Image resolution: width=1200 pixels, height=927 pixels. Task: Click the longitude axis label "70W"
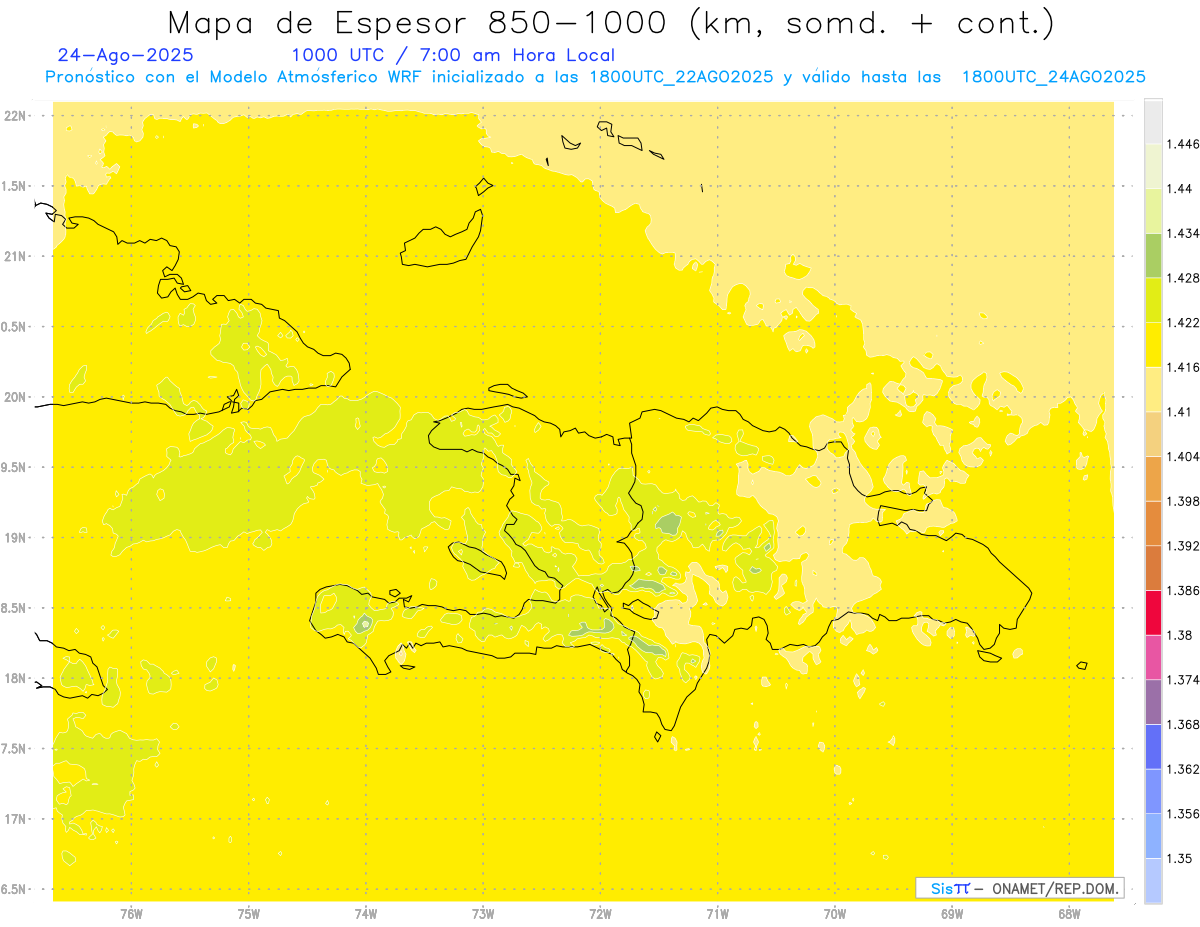[835, 914]
